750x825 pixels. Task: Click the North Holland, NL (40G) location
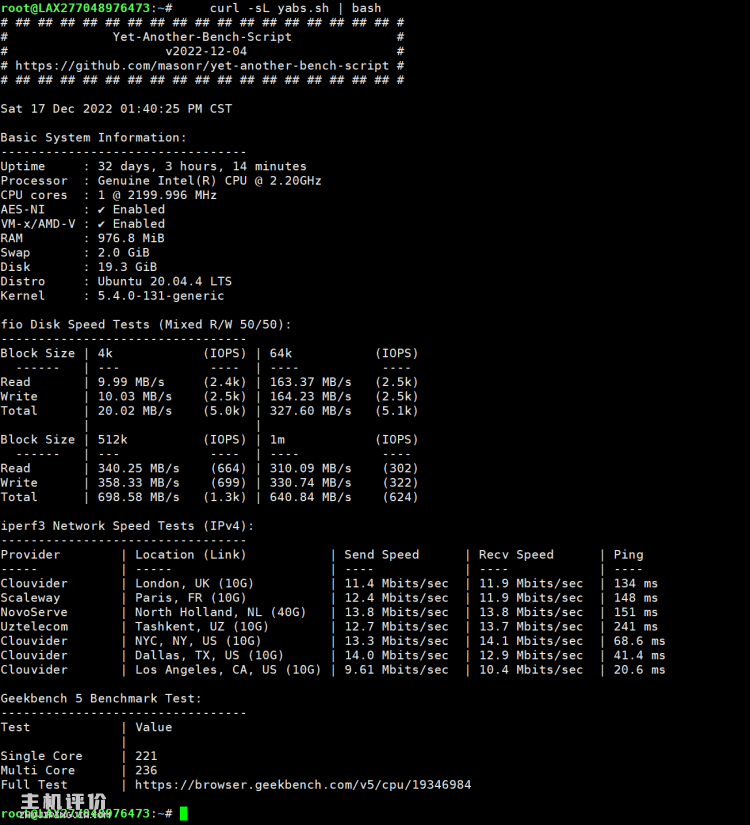click(221, 612)
